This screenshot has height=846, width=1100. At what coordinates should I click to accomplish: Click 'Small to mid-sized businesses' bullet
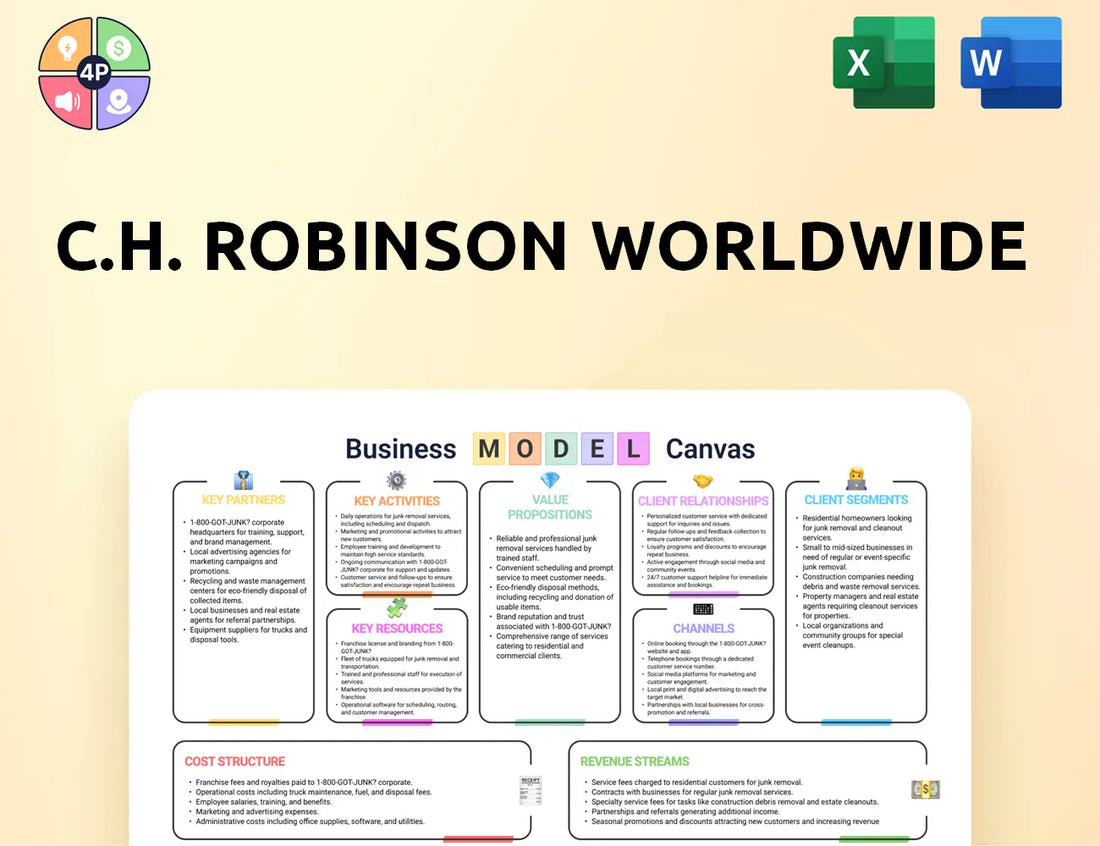coord(855,557)
